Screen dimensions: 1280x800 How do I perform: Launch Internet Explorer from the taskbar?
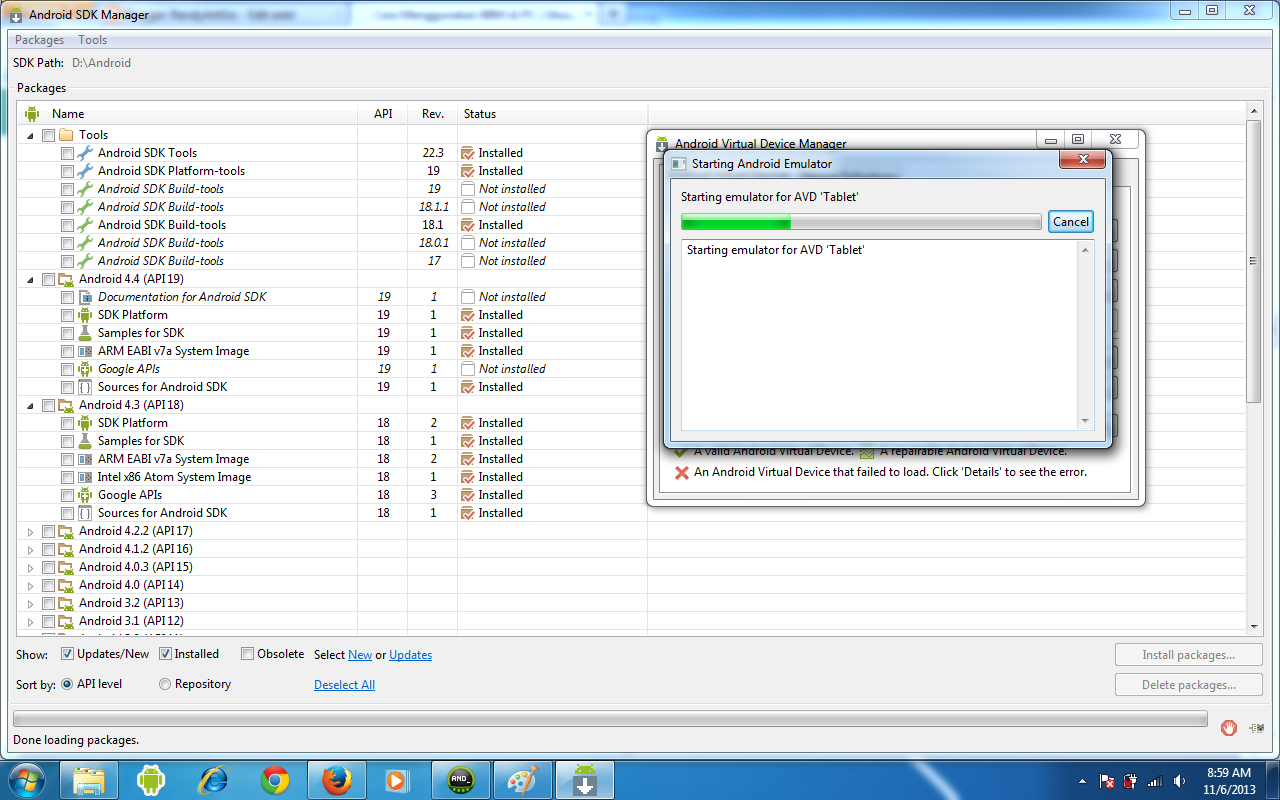pos(213,780)
